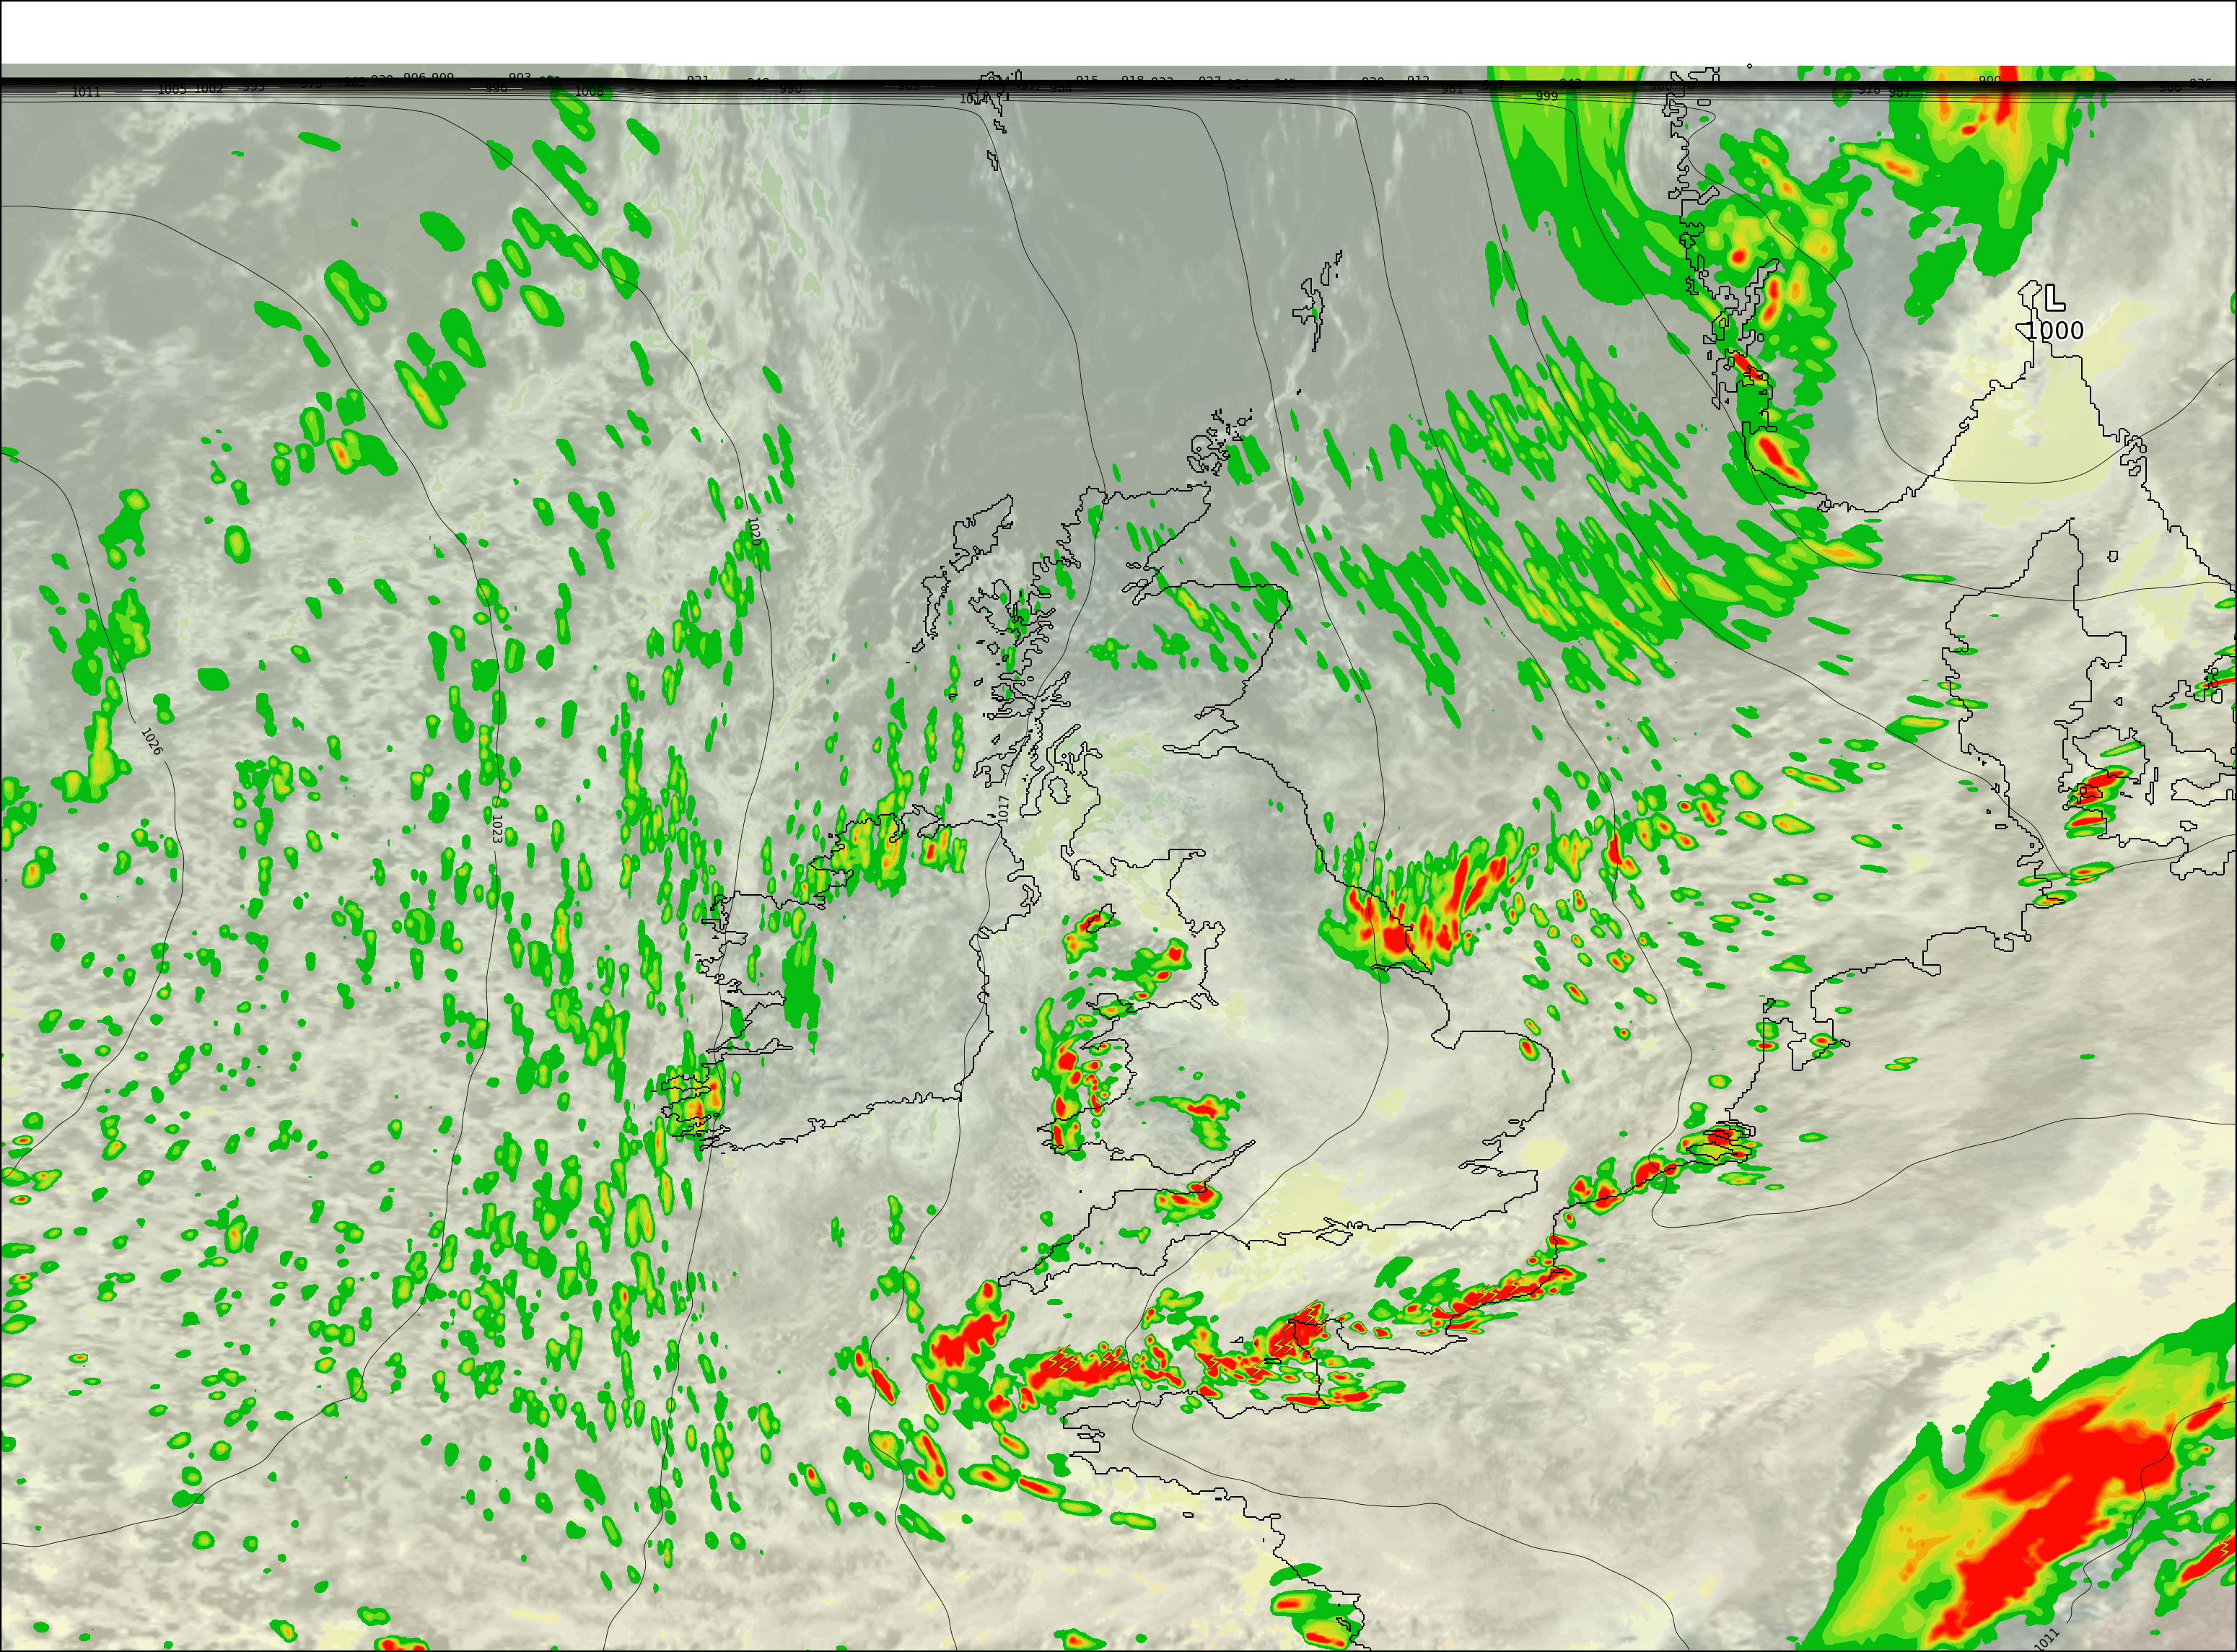The image size is (2237, 1652).
Task: Select the '978' label on the top strip
Action: pyautogui.click(x=1868, y=90)
